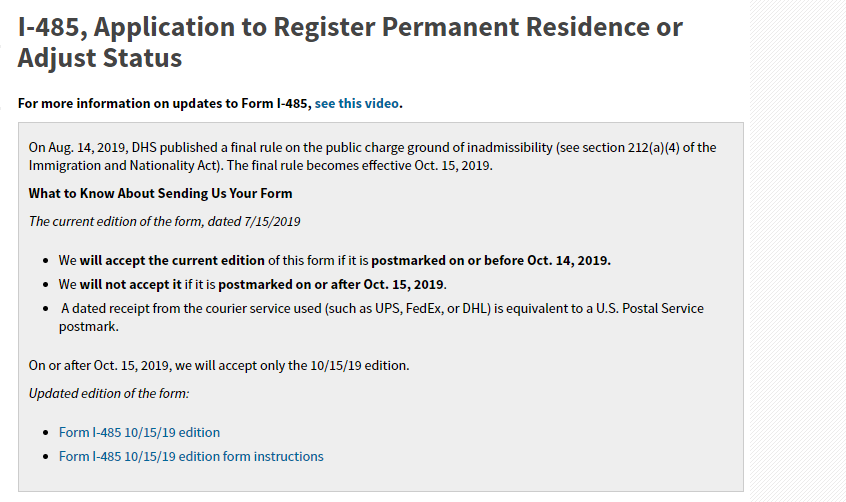Click 'postmarked on or before Oct. 14, 2019' text

tap(491, 260)
